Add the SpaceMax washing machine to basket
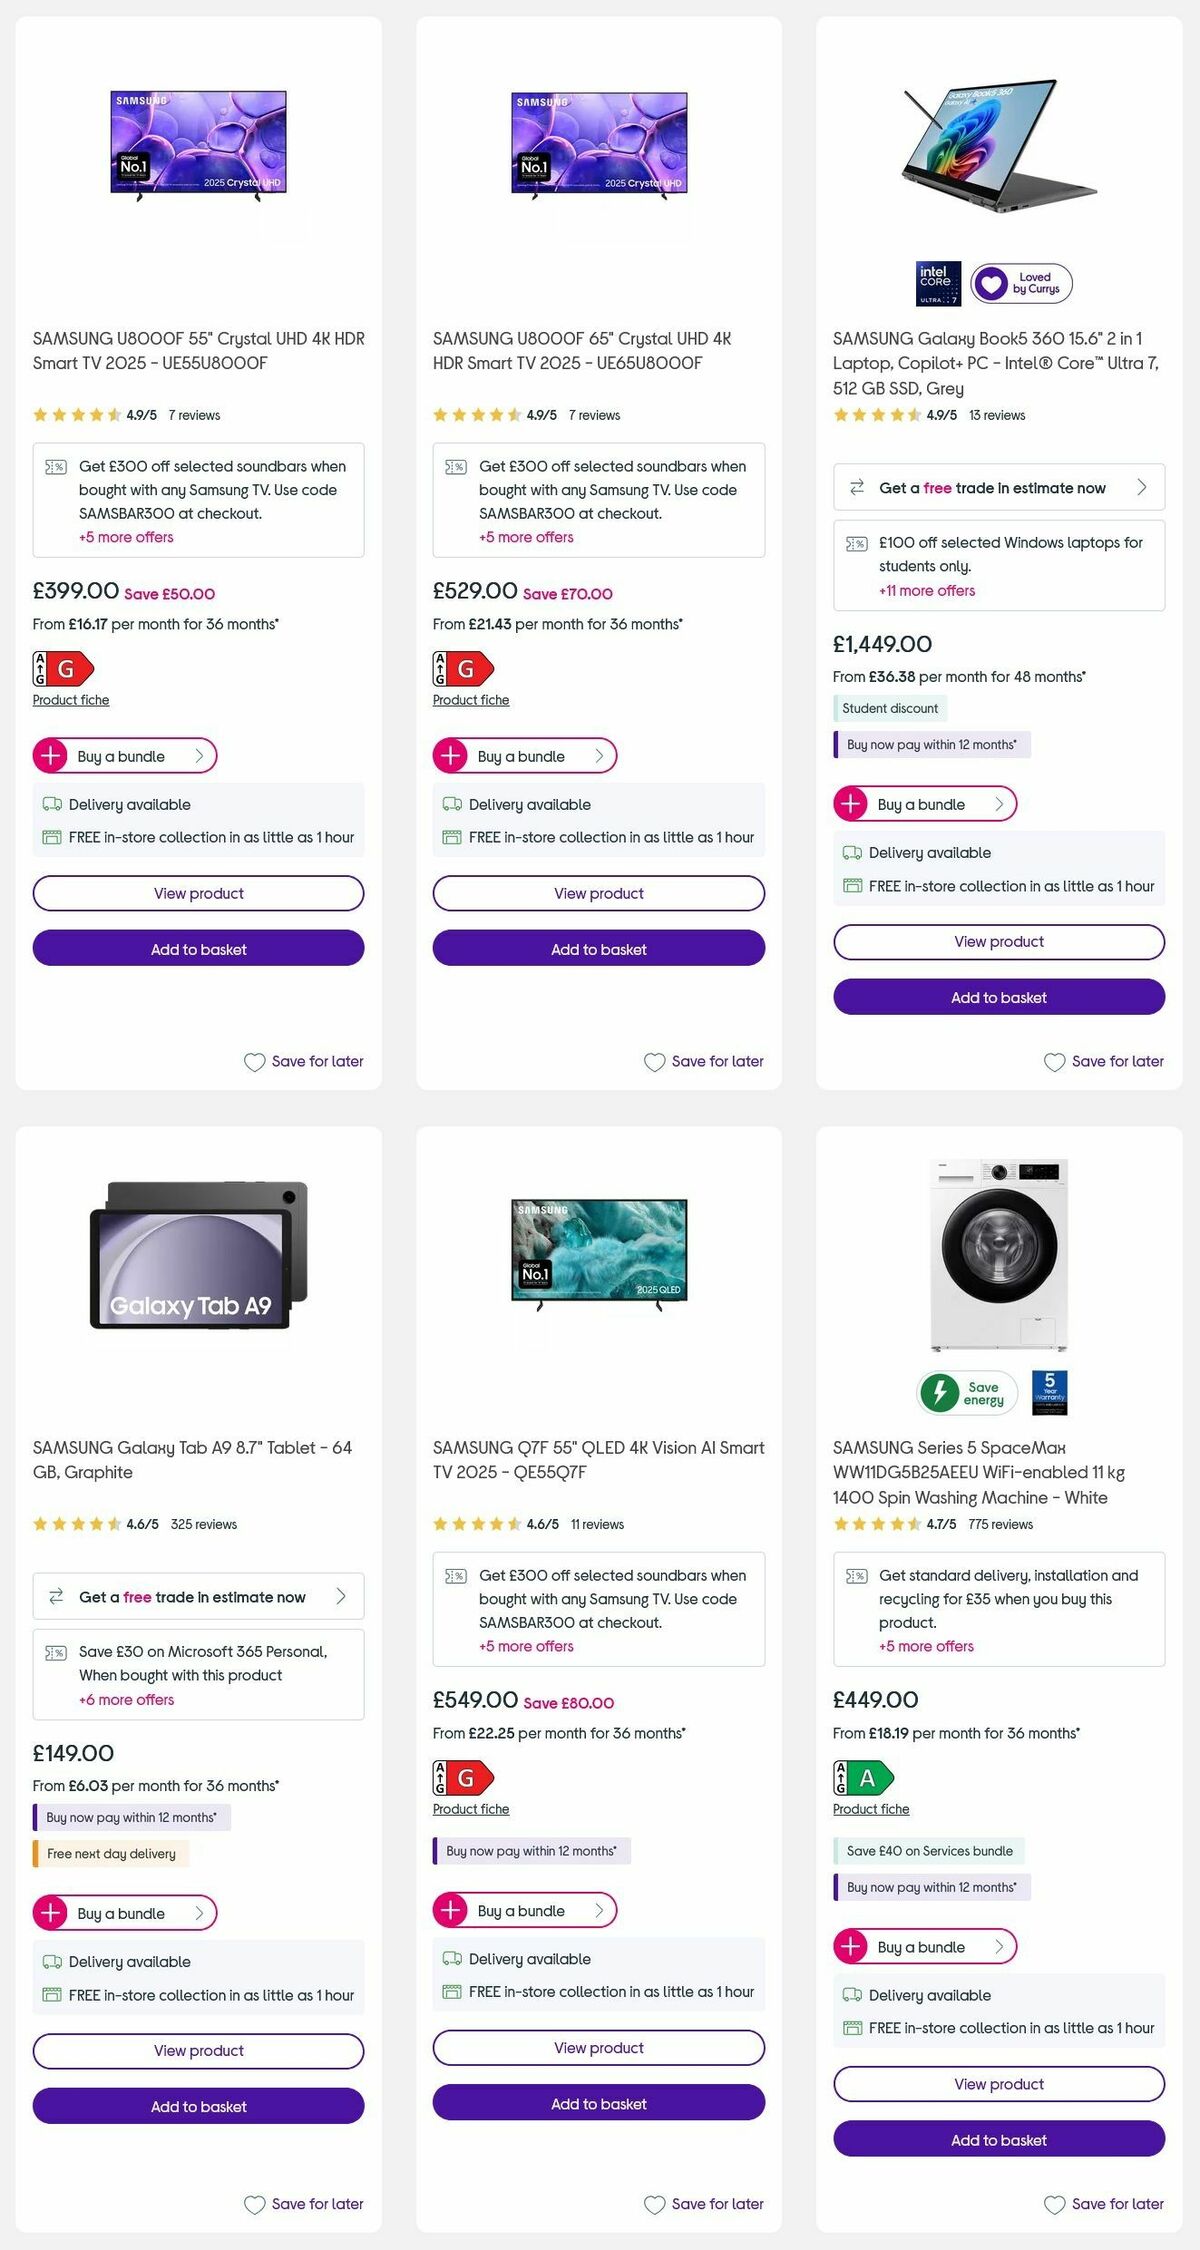The width and height of the screenshot is (1200, 2250). 999,2139
